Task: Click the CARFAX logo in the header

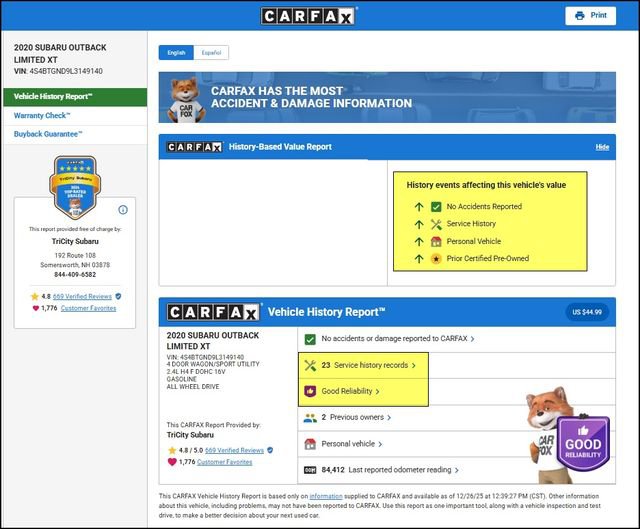Action: (309, 16)
